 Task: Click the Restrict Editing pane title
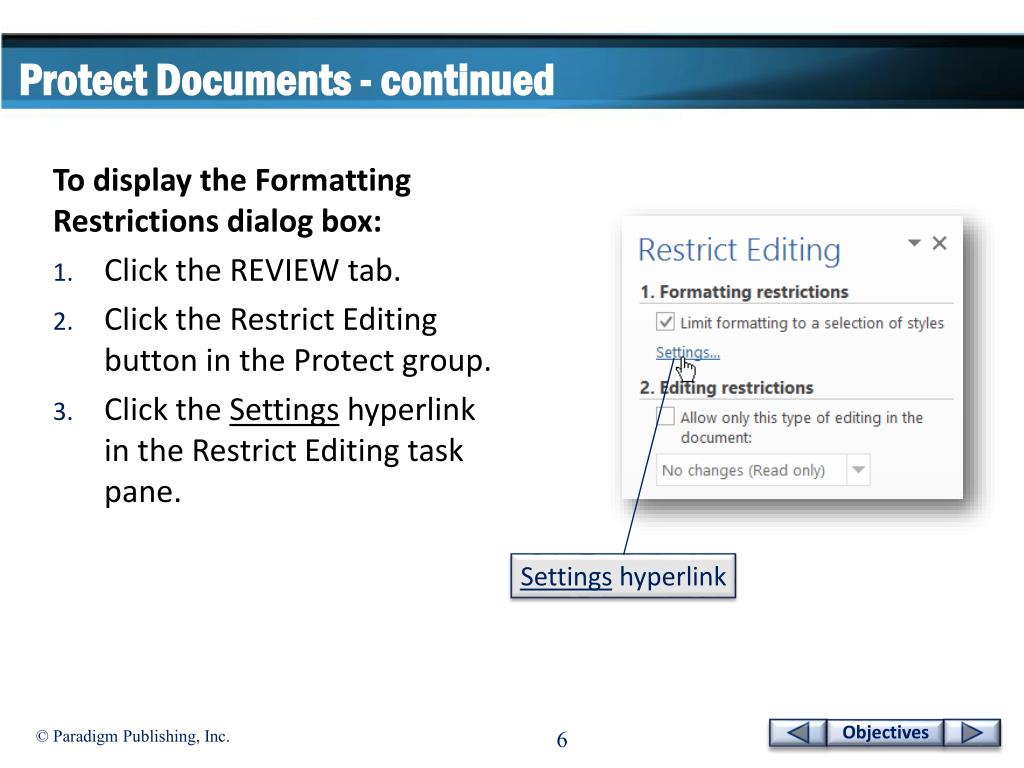[739, 250]
